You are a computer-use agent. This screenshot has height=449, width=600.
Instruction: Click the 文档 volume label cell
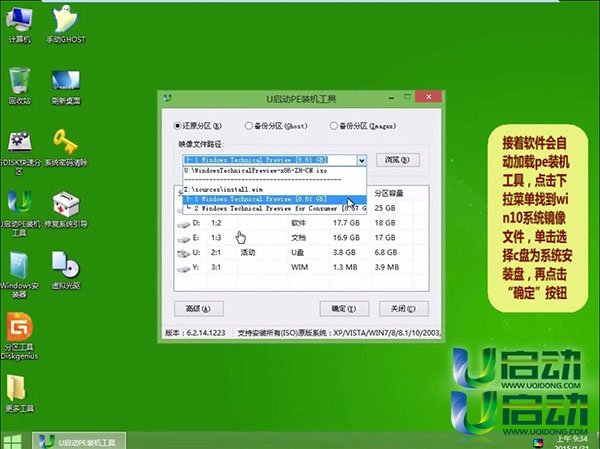tap(298, 238)
